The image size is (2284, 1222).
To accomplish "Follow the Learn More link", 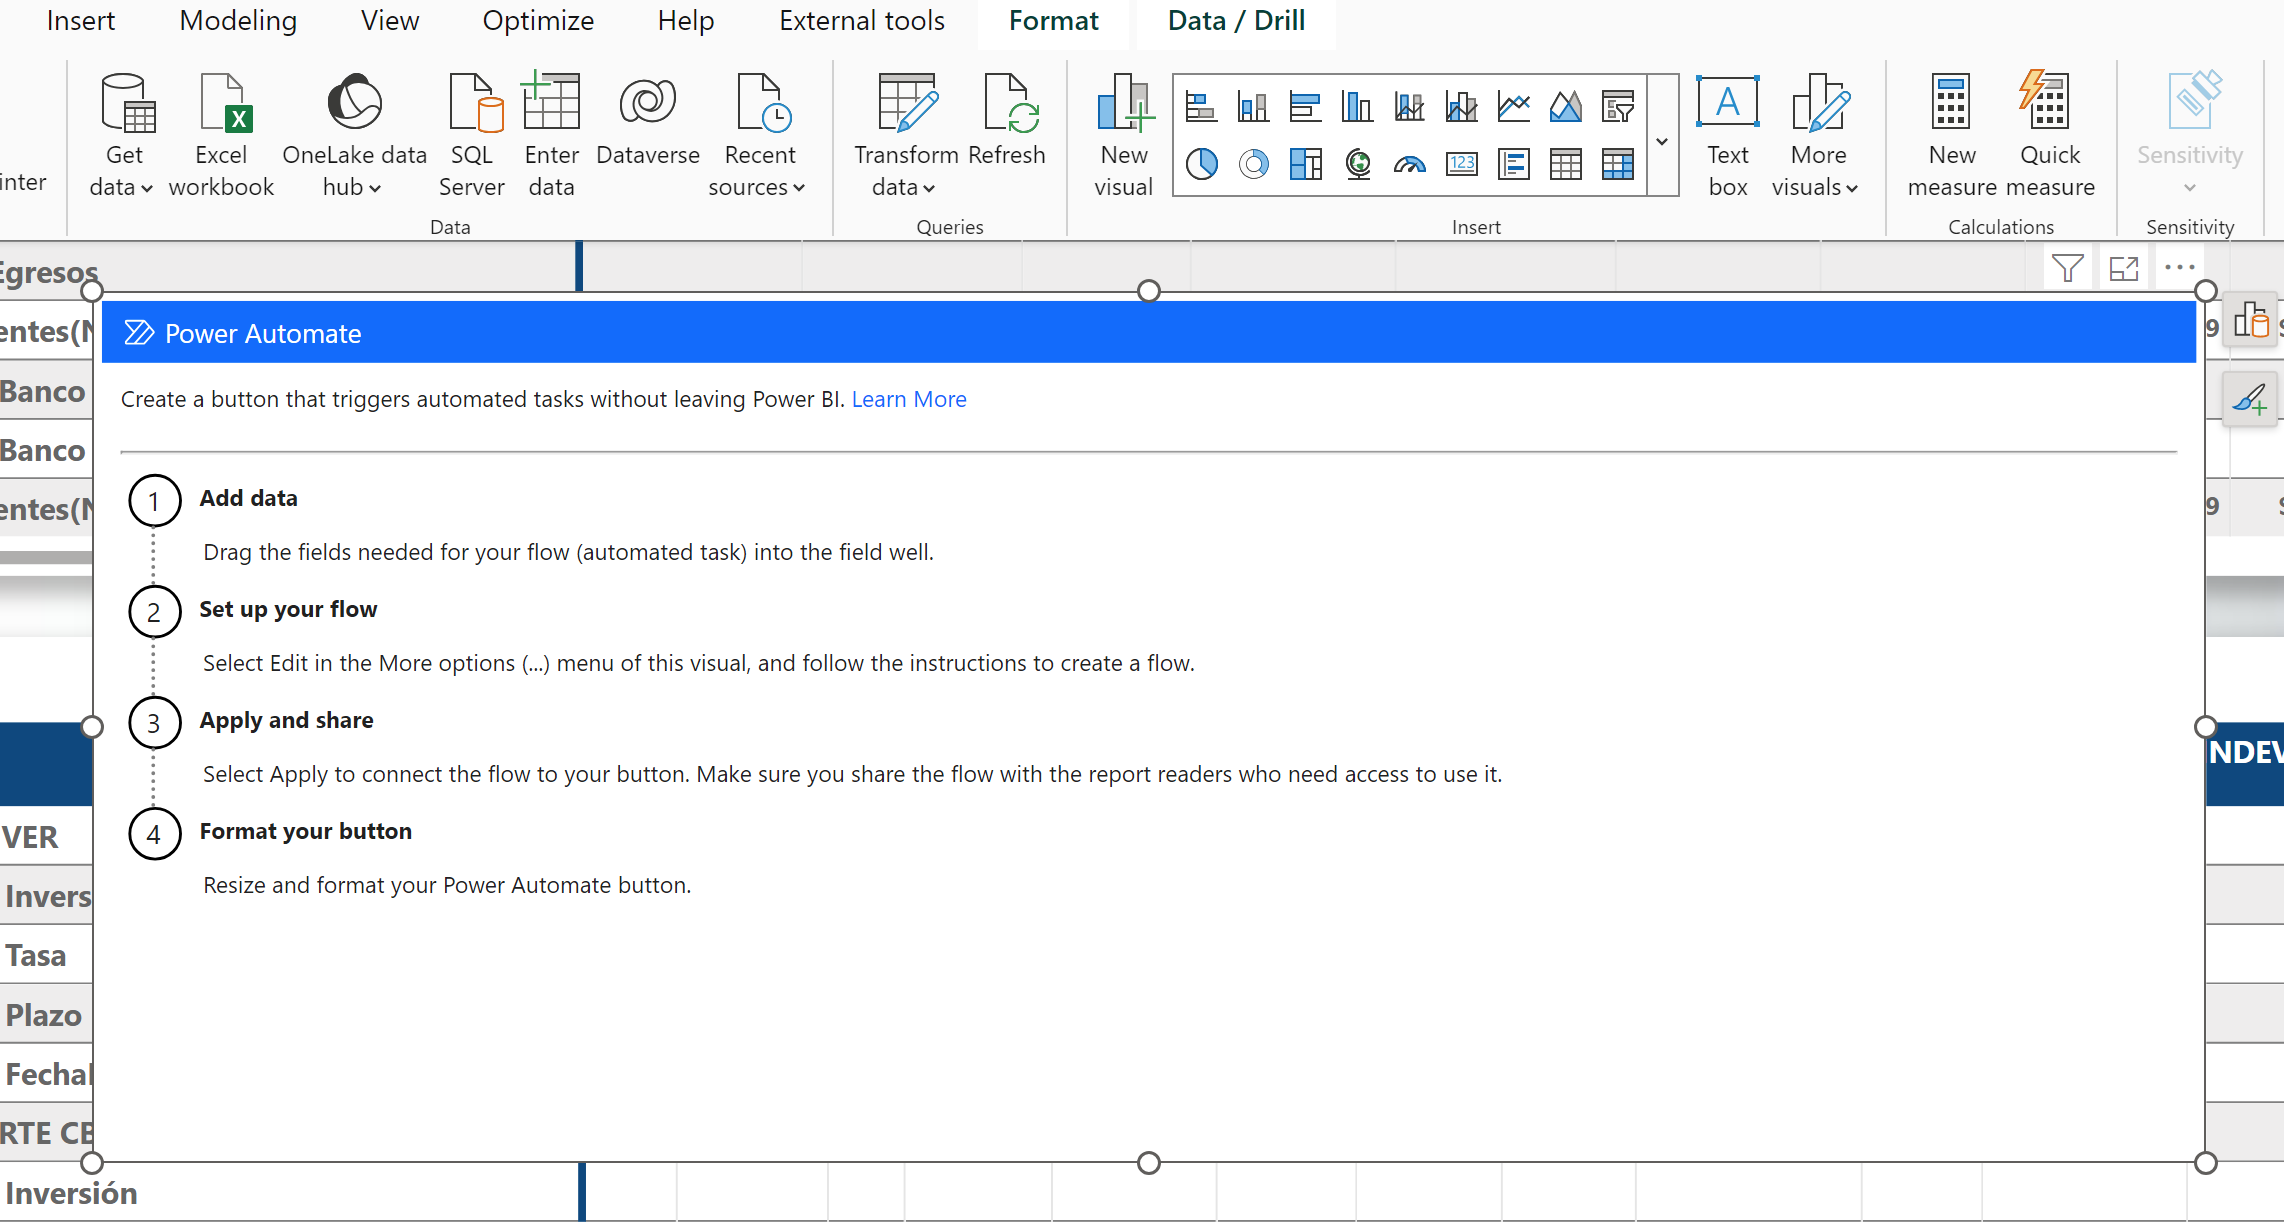I will pos(908,399).
